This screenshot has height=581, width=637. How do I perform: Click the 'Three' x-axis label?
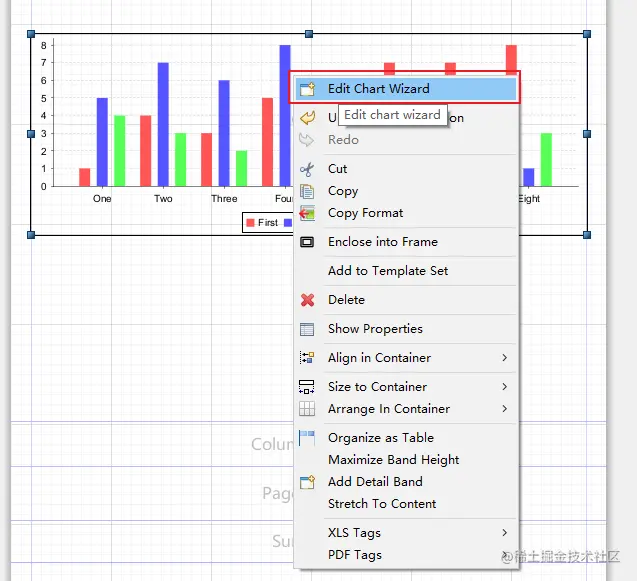224,199
